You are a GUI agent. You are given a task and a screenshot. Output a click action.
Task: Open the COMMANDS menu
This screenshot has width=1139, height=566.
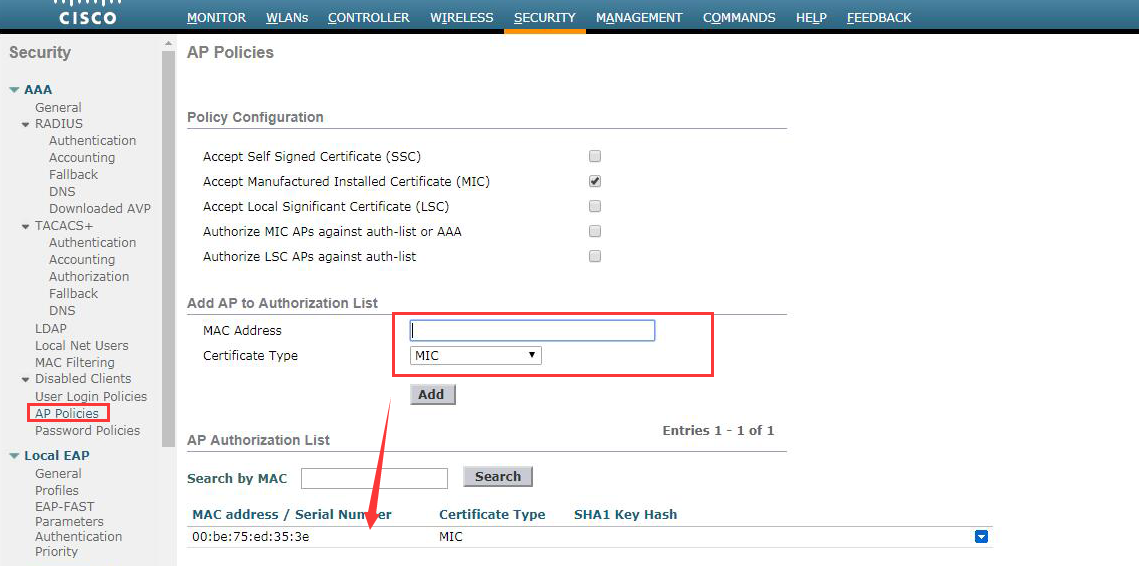click(x=739, y=17)
